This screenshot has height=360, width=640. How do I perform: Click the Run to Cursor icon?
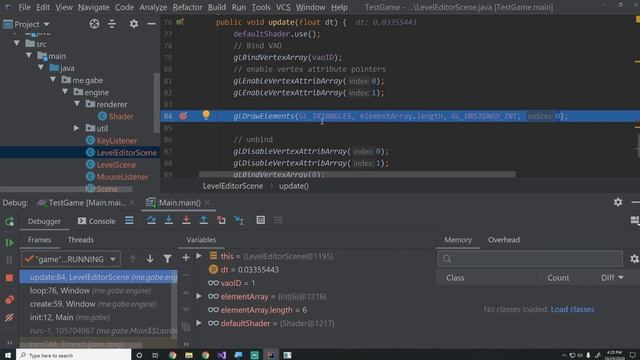pos(239,220)
